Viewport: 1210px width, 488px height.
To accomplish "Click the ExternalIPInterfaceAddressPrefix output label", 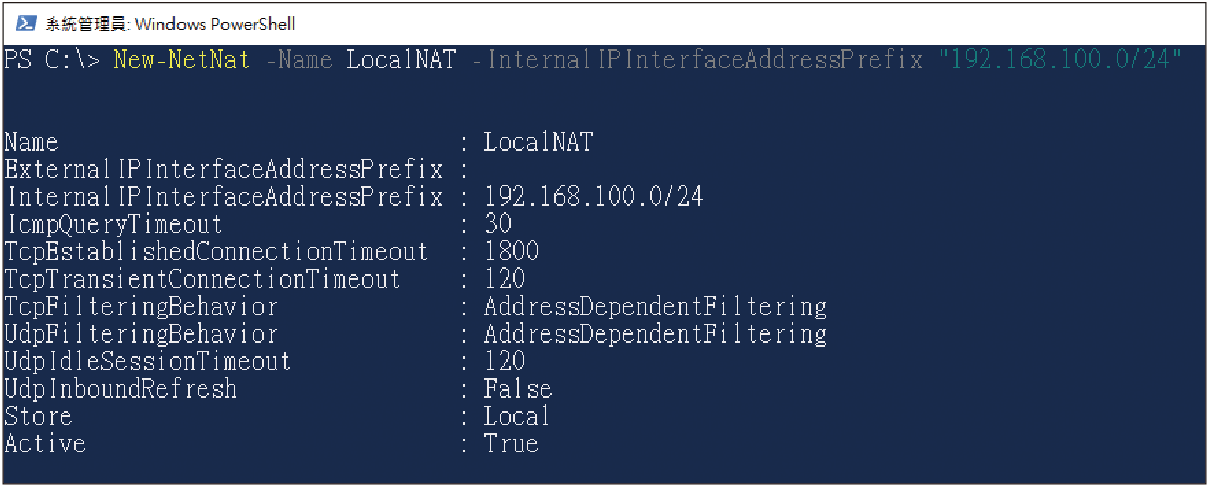I will [223, 169].
